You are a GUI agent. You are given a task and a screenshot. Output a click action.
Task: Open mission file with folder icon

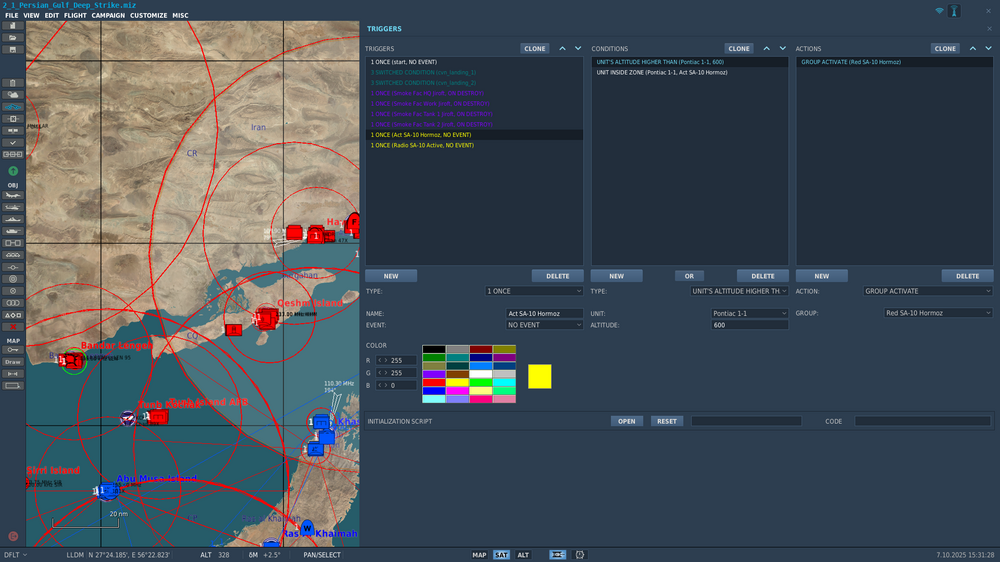13,37
